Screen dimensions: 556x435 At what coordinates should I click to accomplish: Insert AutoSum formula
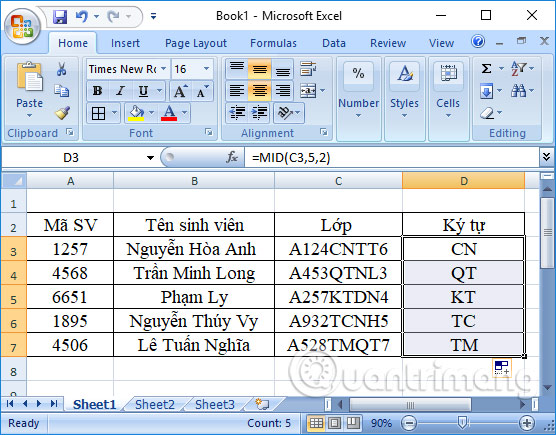[486, 68]
